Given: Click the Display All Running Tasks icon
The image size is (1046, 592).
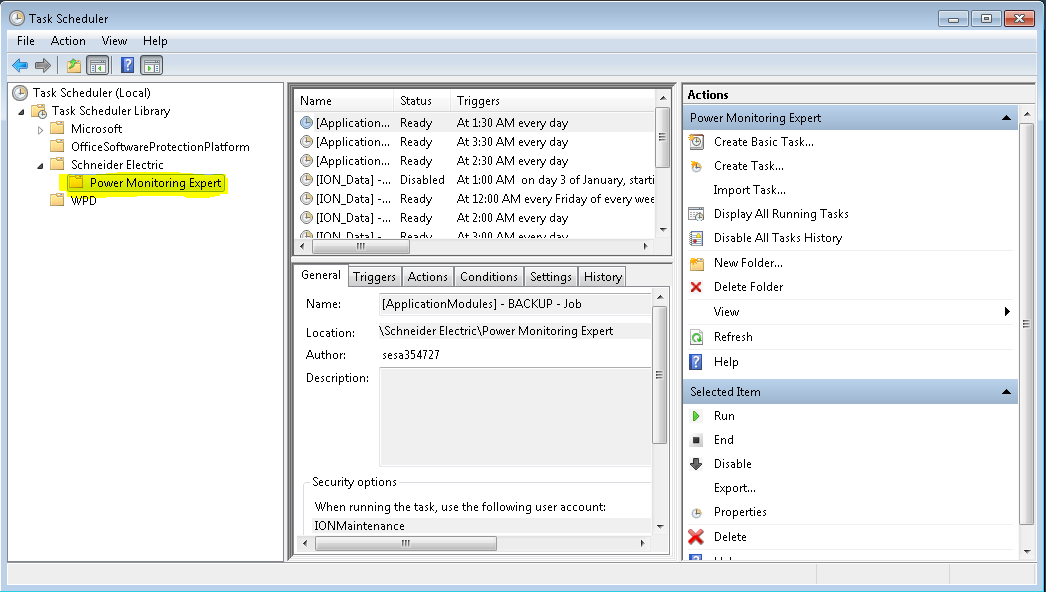Looking at the screenshot, I should 696,214.
